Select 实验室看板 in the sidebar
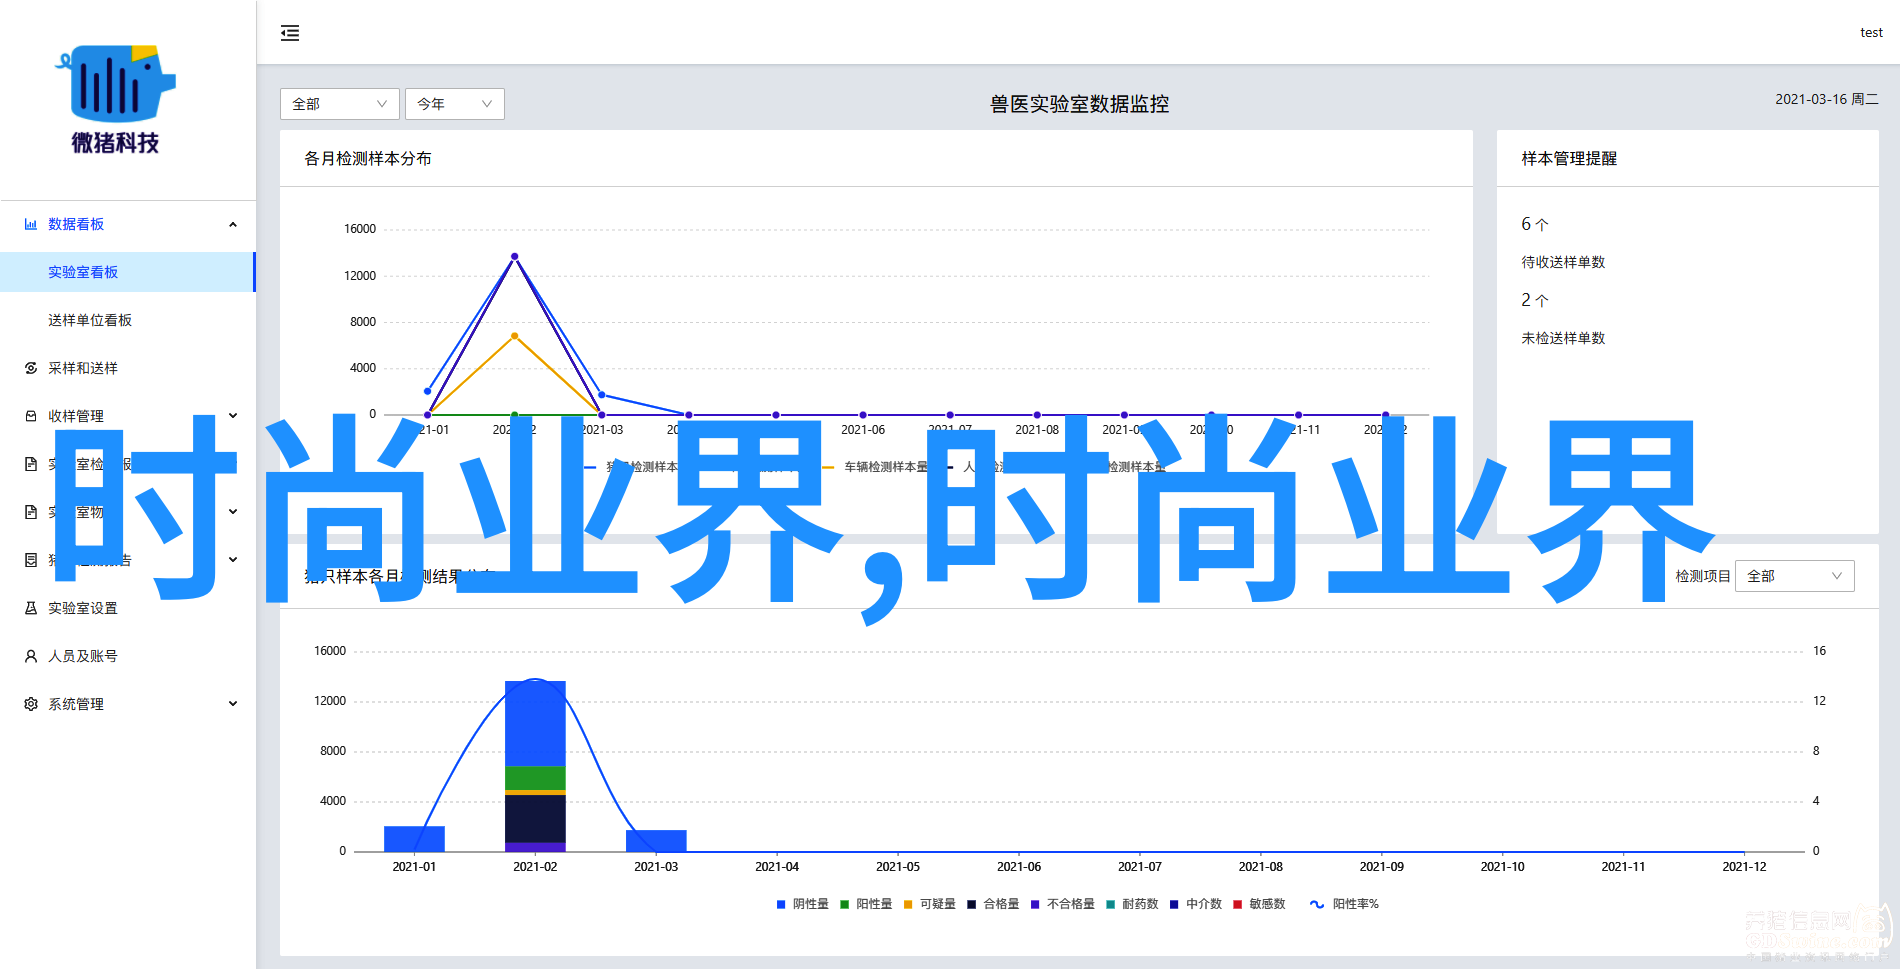This screenshot has height=969, width=1900. click(x=83, y=272)
